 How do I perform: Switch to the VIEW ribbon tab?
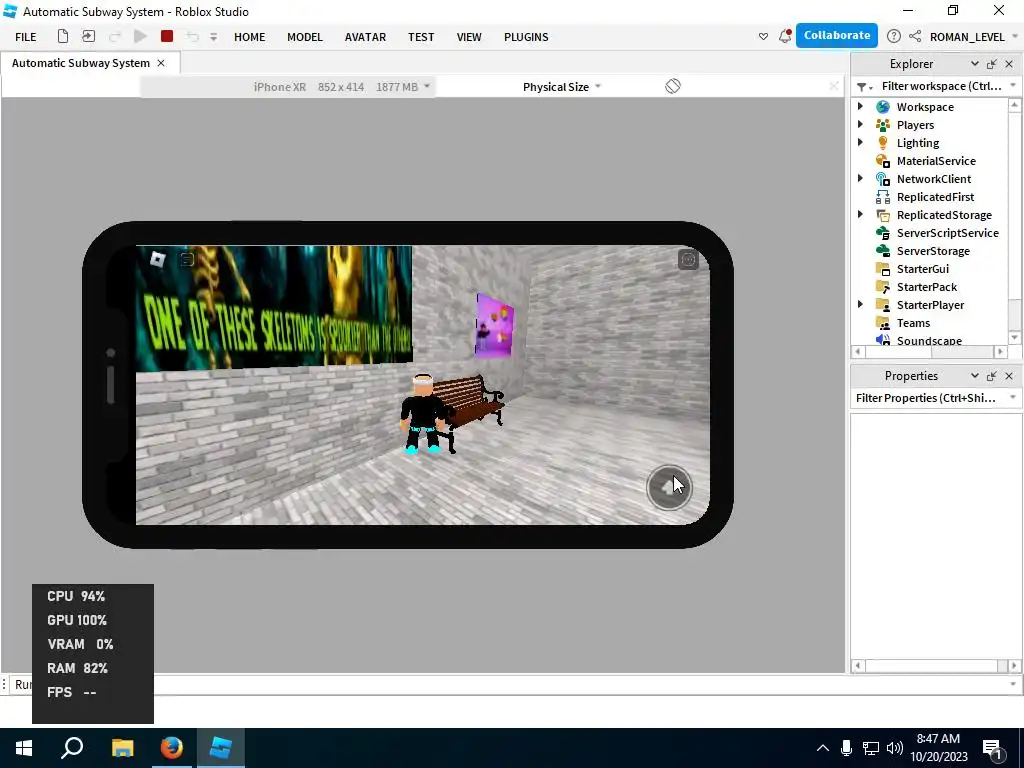pos(469,37)
